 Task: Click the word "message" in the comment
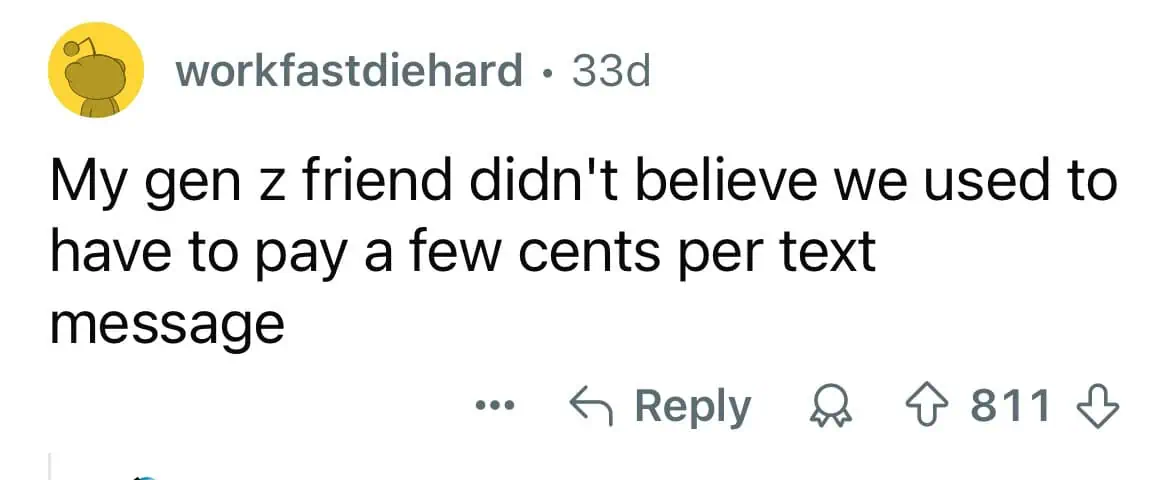click(x=167, y=326)
